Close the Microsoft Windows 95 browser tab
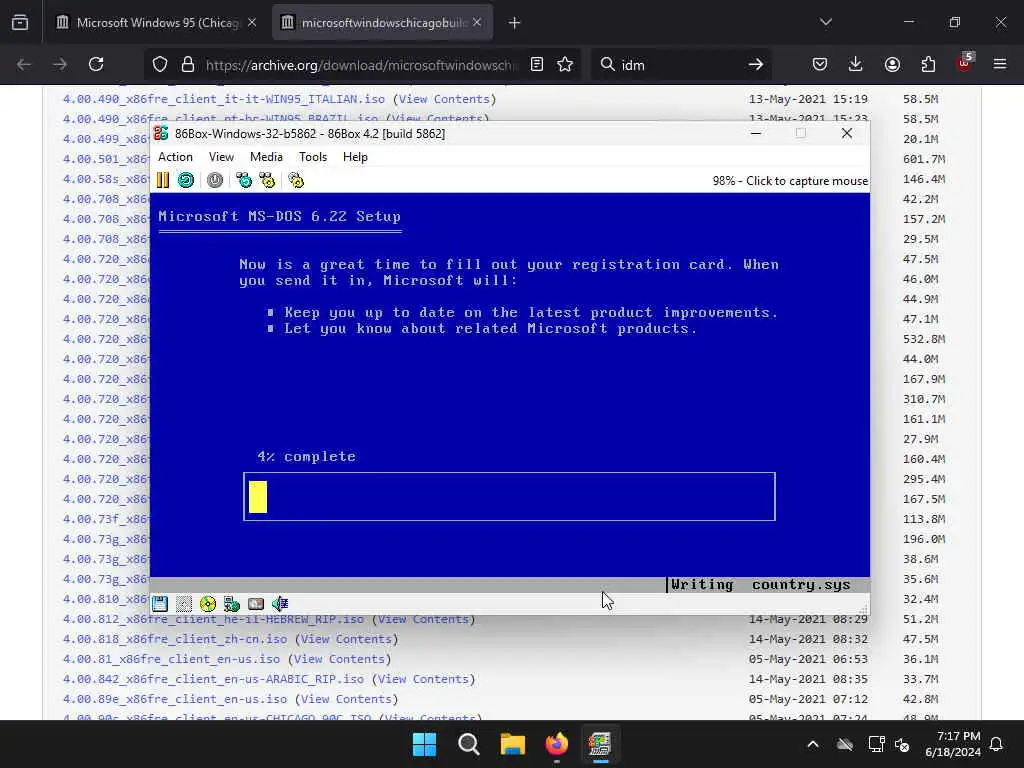Screen dimensions: 1024x768 pos(252,22)
